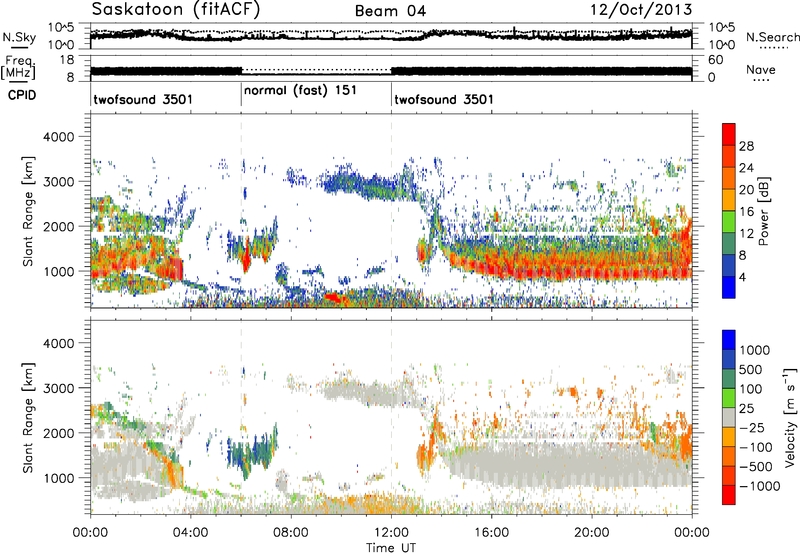Click the '12:00' time tick label
The width and height of the screenshot is (800, 554).
pos(391,533)
